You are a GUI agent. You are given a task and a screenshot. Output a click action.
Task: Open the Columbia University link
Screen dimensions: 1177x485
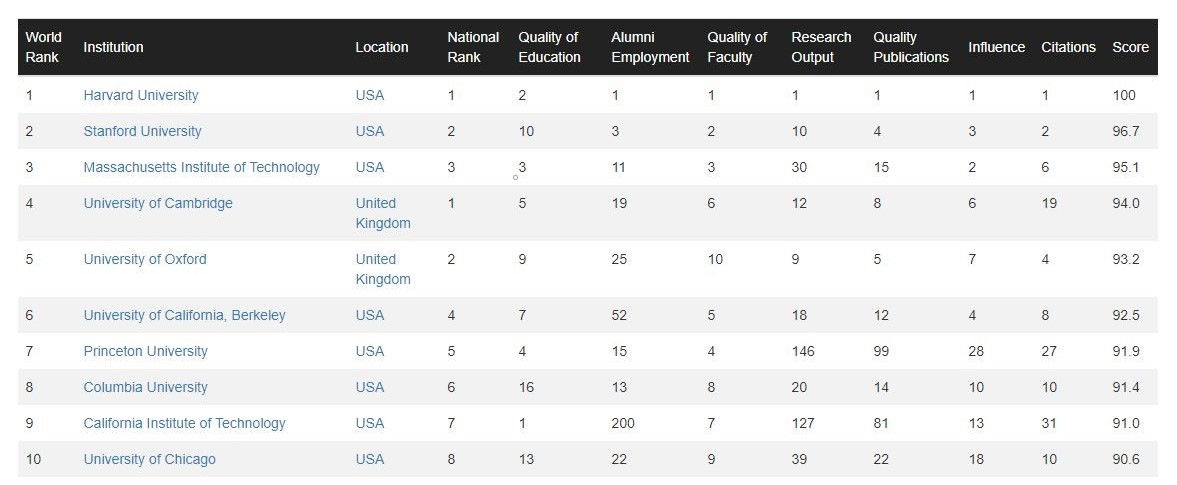point(145,387)
